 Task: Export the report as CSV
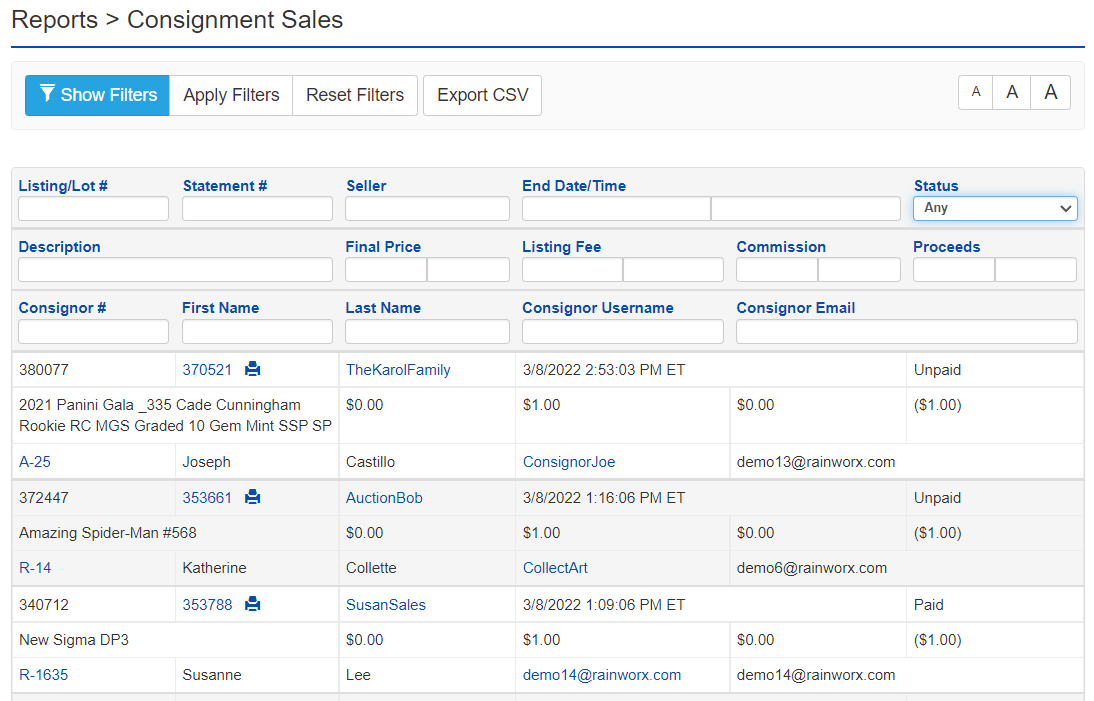pos(482,95)
